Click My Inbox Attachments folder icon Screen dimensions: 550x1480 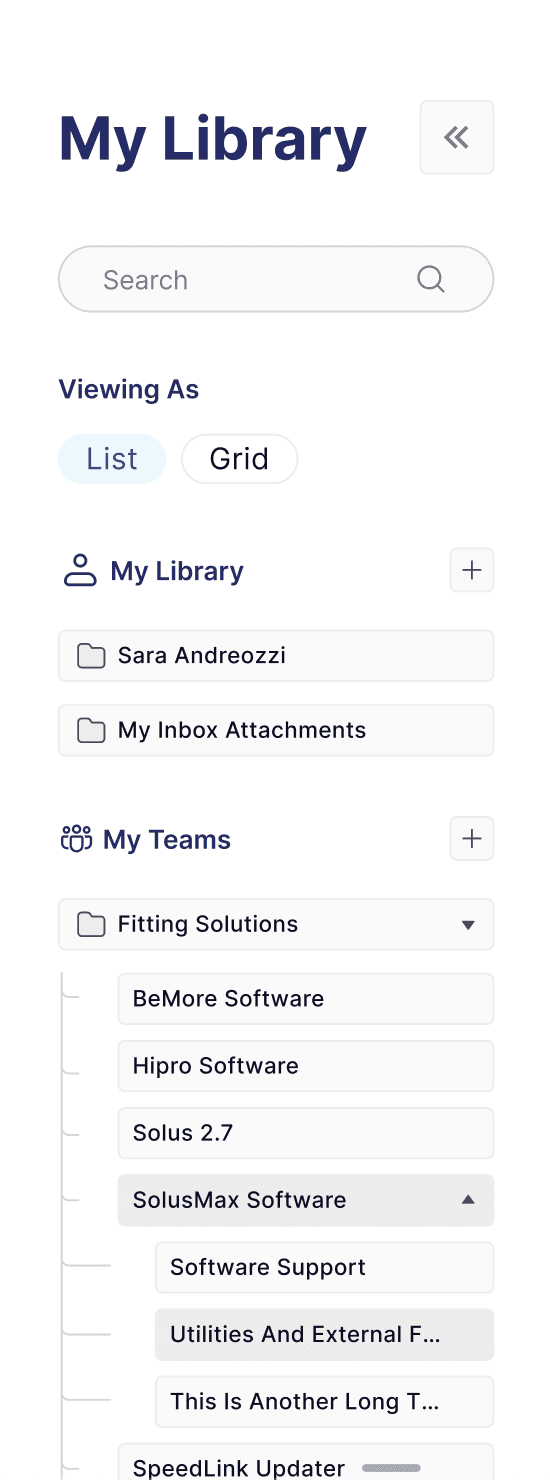[x=91, y=730]
